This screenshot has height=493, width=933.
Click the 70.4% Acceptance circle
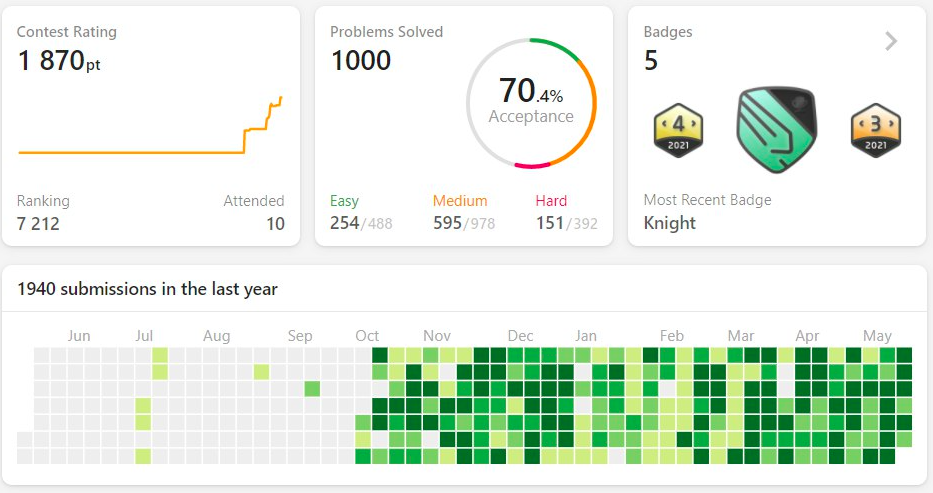(x=531, y=103)
